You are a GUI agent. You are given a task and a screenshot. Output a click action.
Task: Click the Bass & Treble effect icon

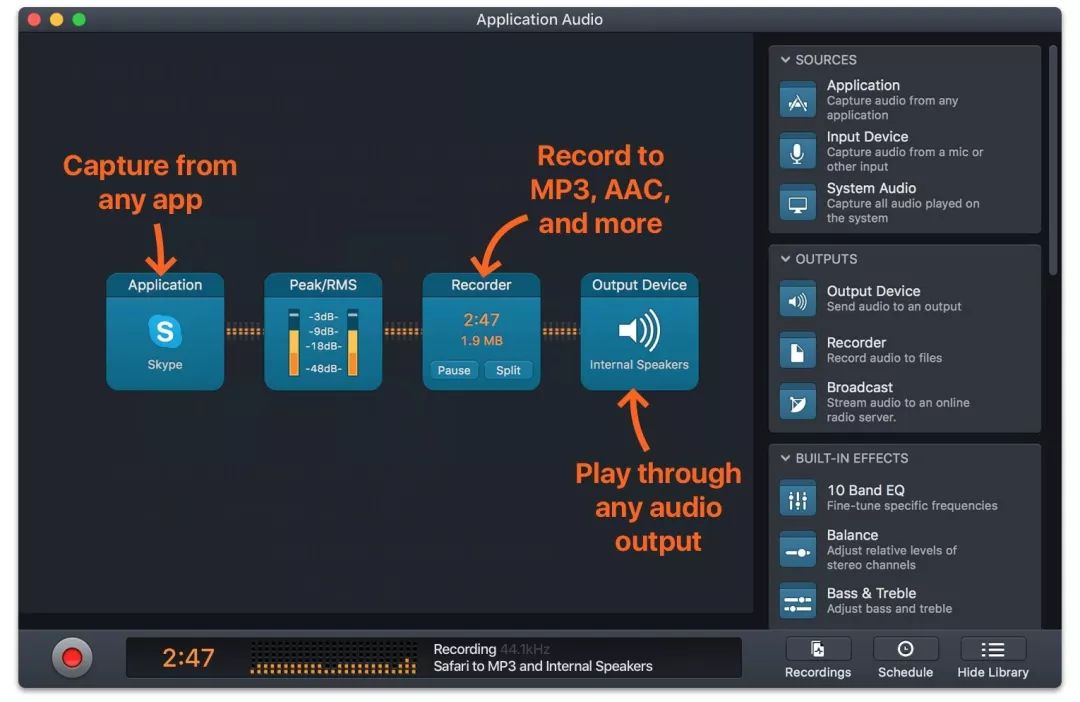coord(797,601)
